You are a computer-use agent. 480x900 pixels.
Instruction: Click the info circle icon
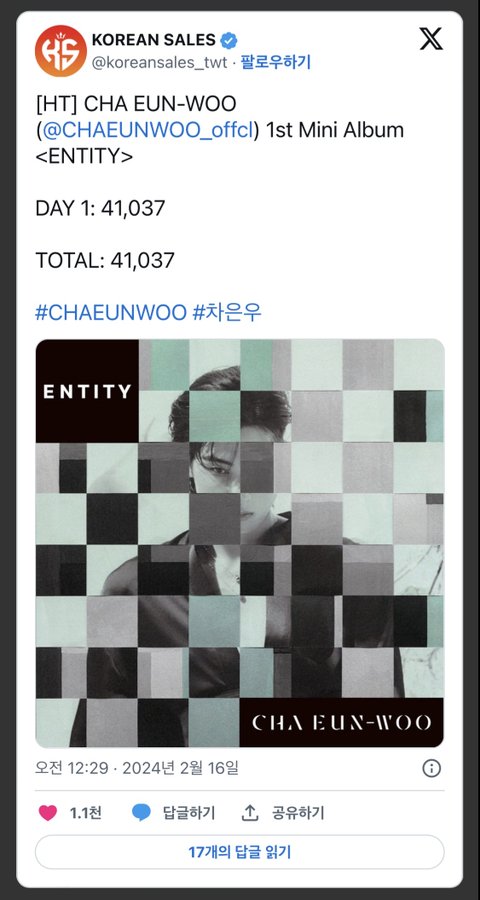point(431,768)
